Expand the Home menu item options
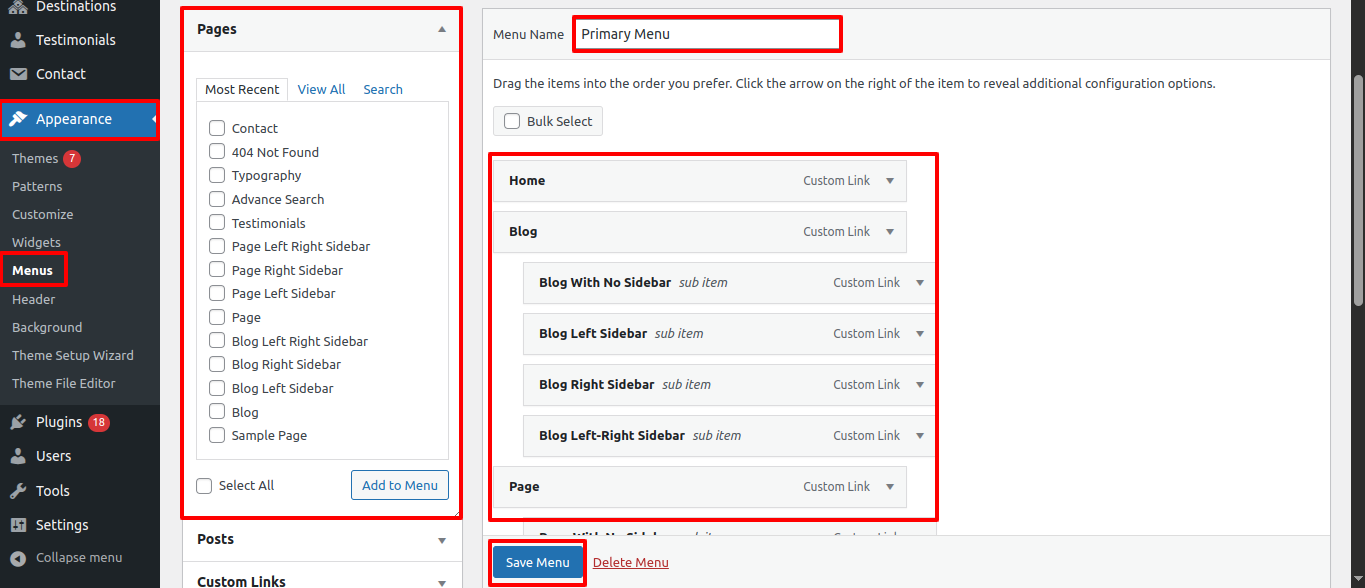The height and width of the screenshot is (588, 1365). (890, 181)
